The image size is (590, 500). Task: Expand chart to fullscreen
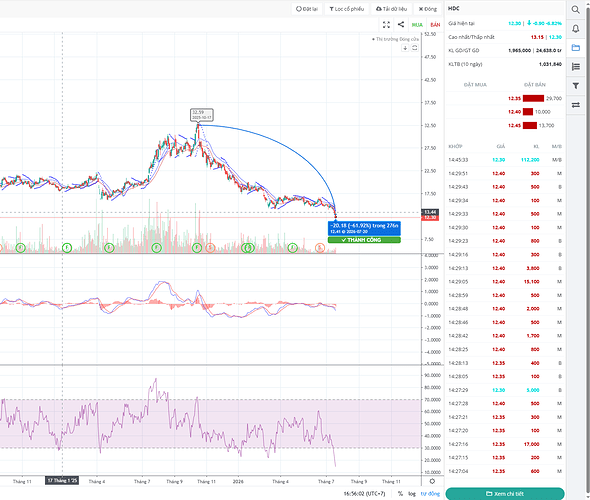click(386, 25)
